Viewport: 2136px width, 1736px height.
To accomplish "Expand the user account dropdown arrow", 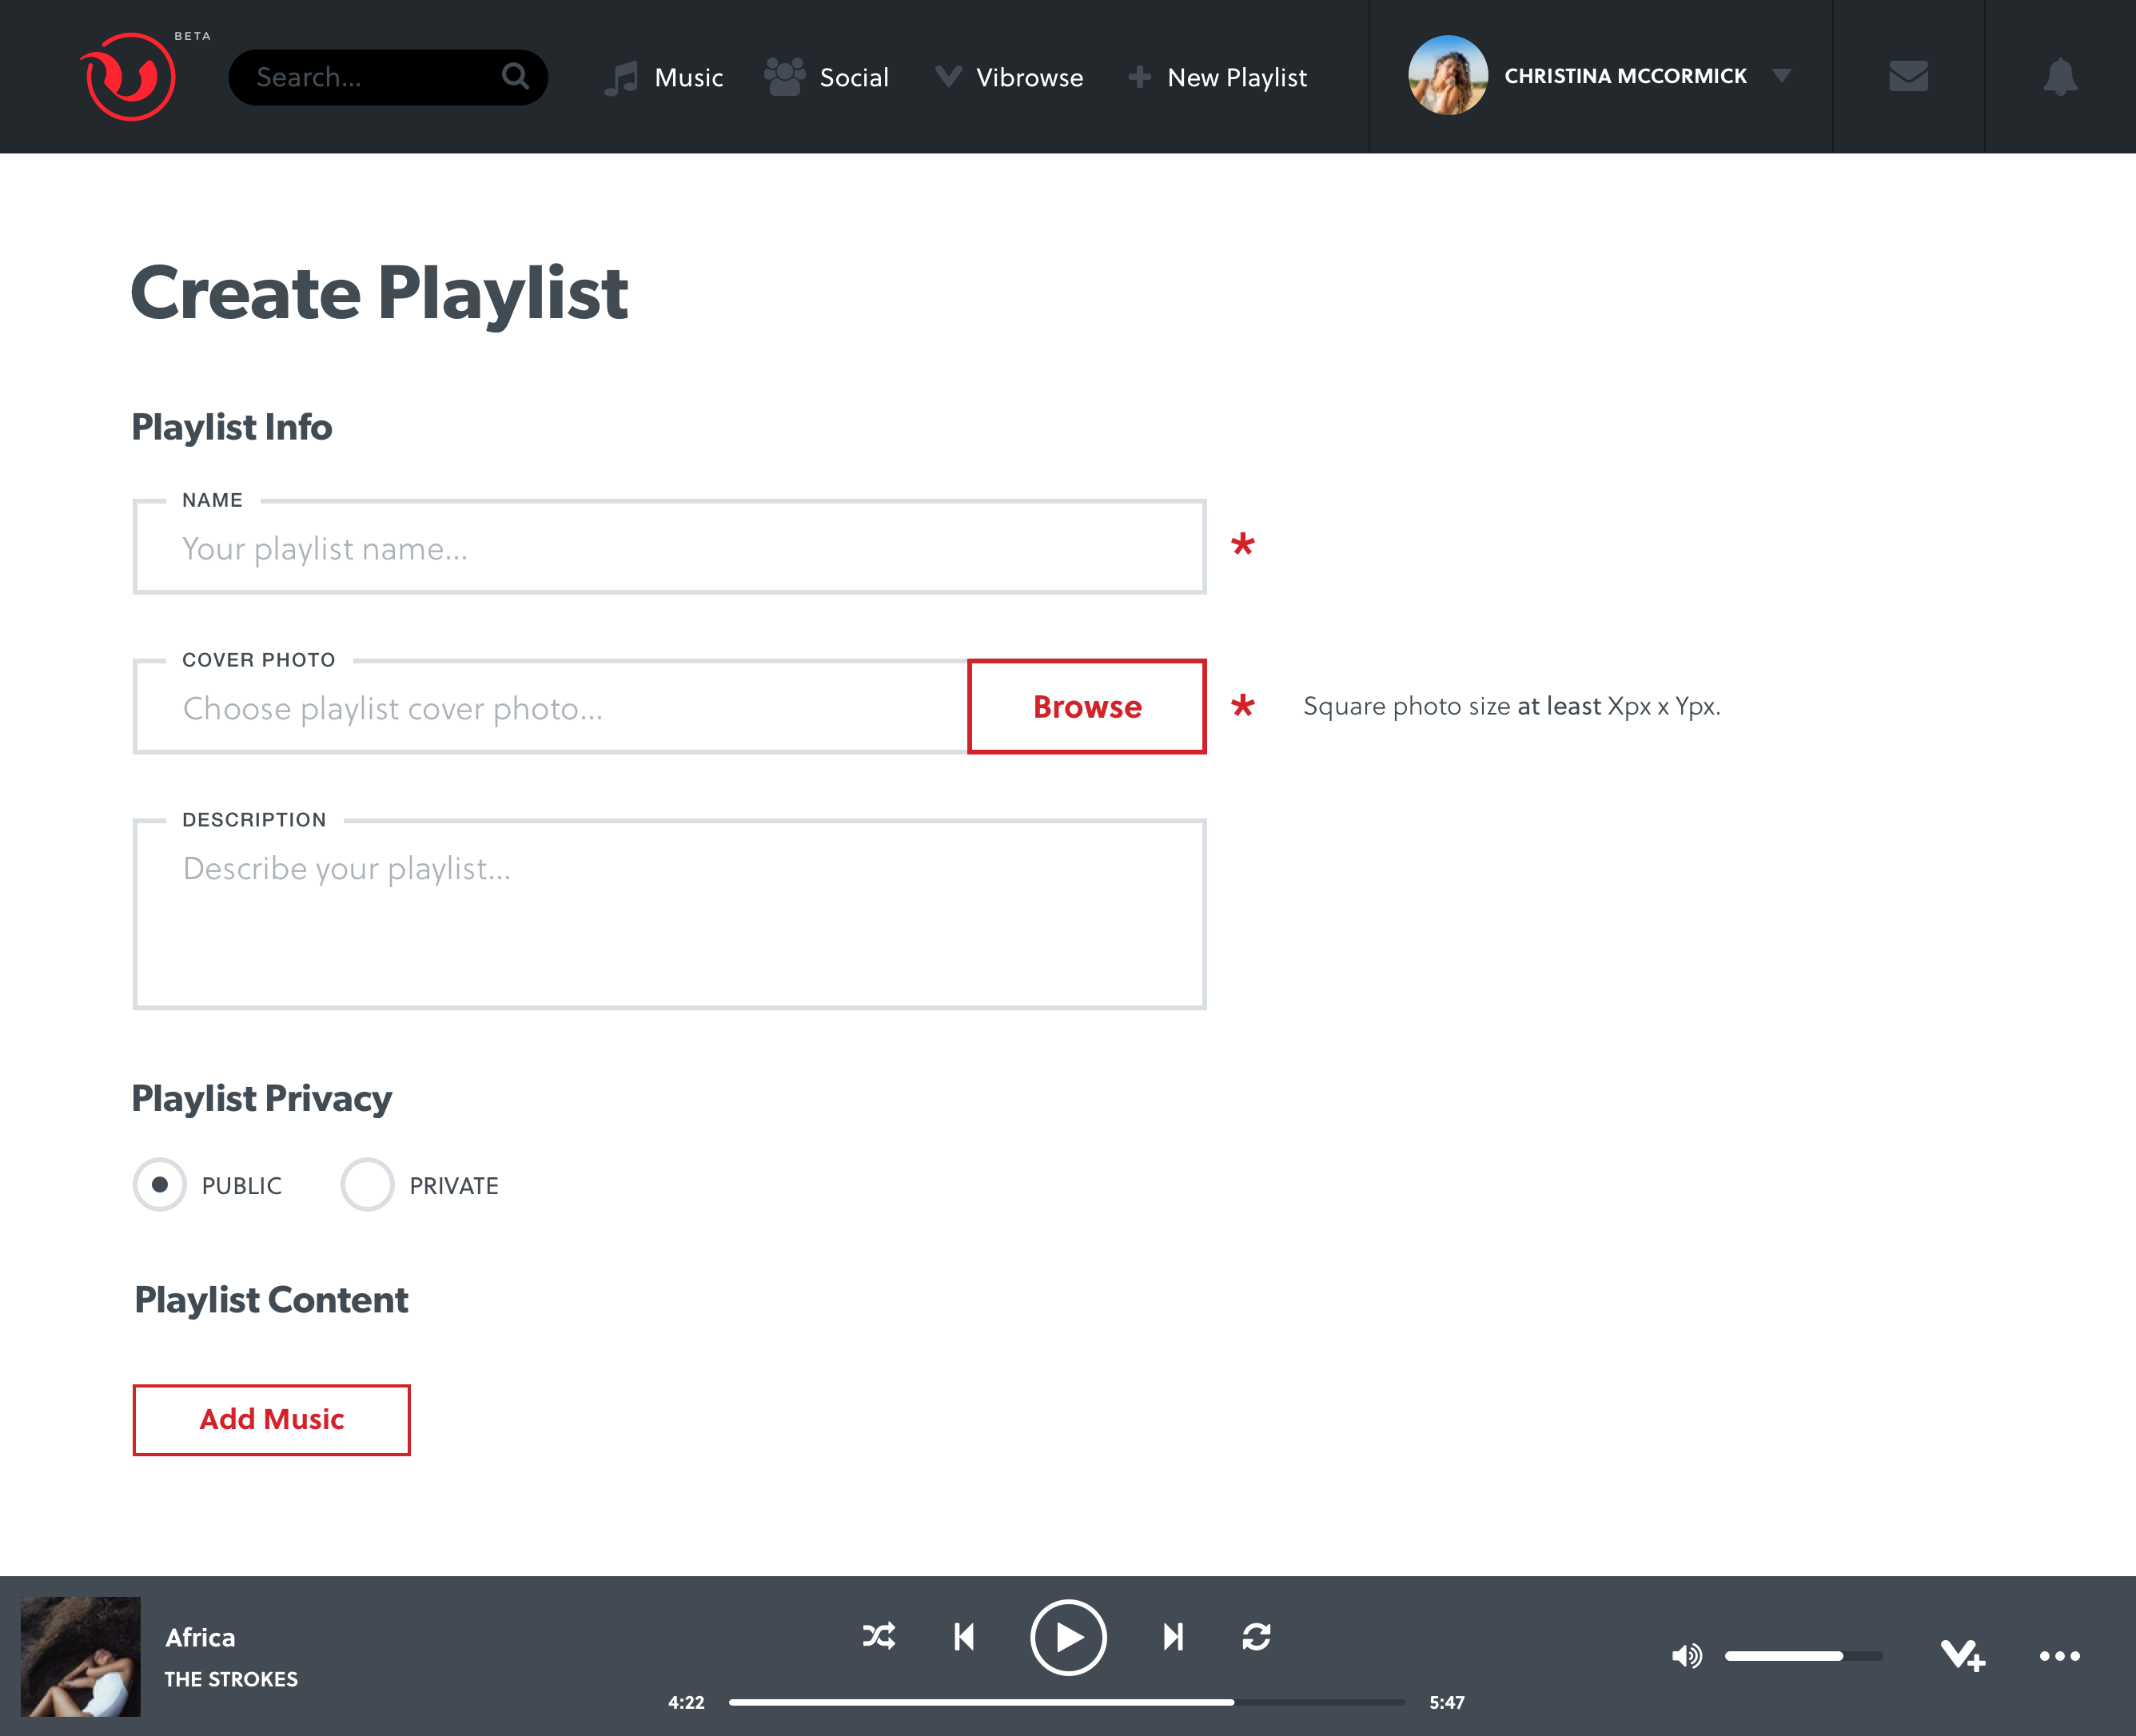I will click(x=1781, y=76).
